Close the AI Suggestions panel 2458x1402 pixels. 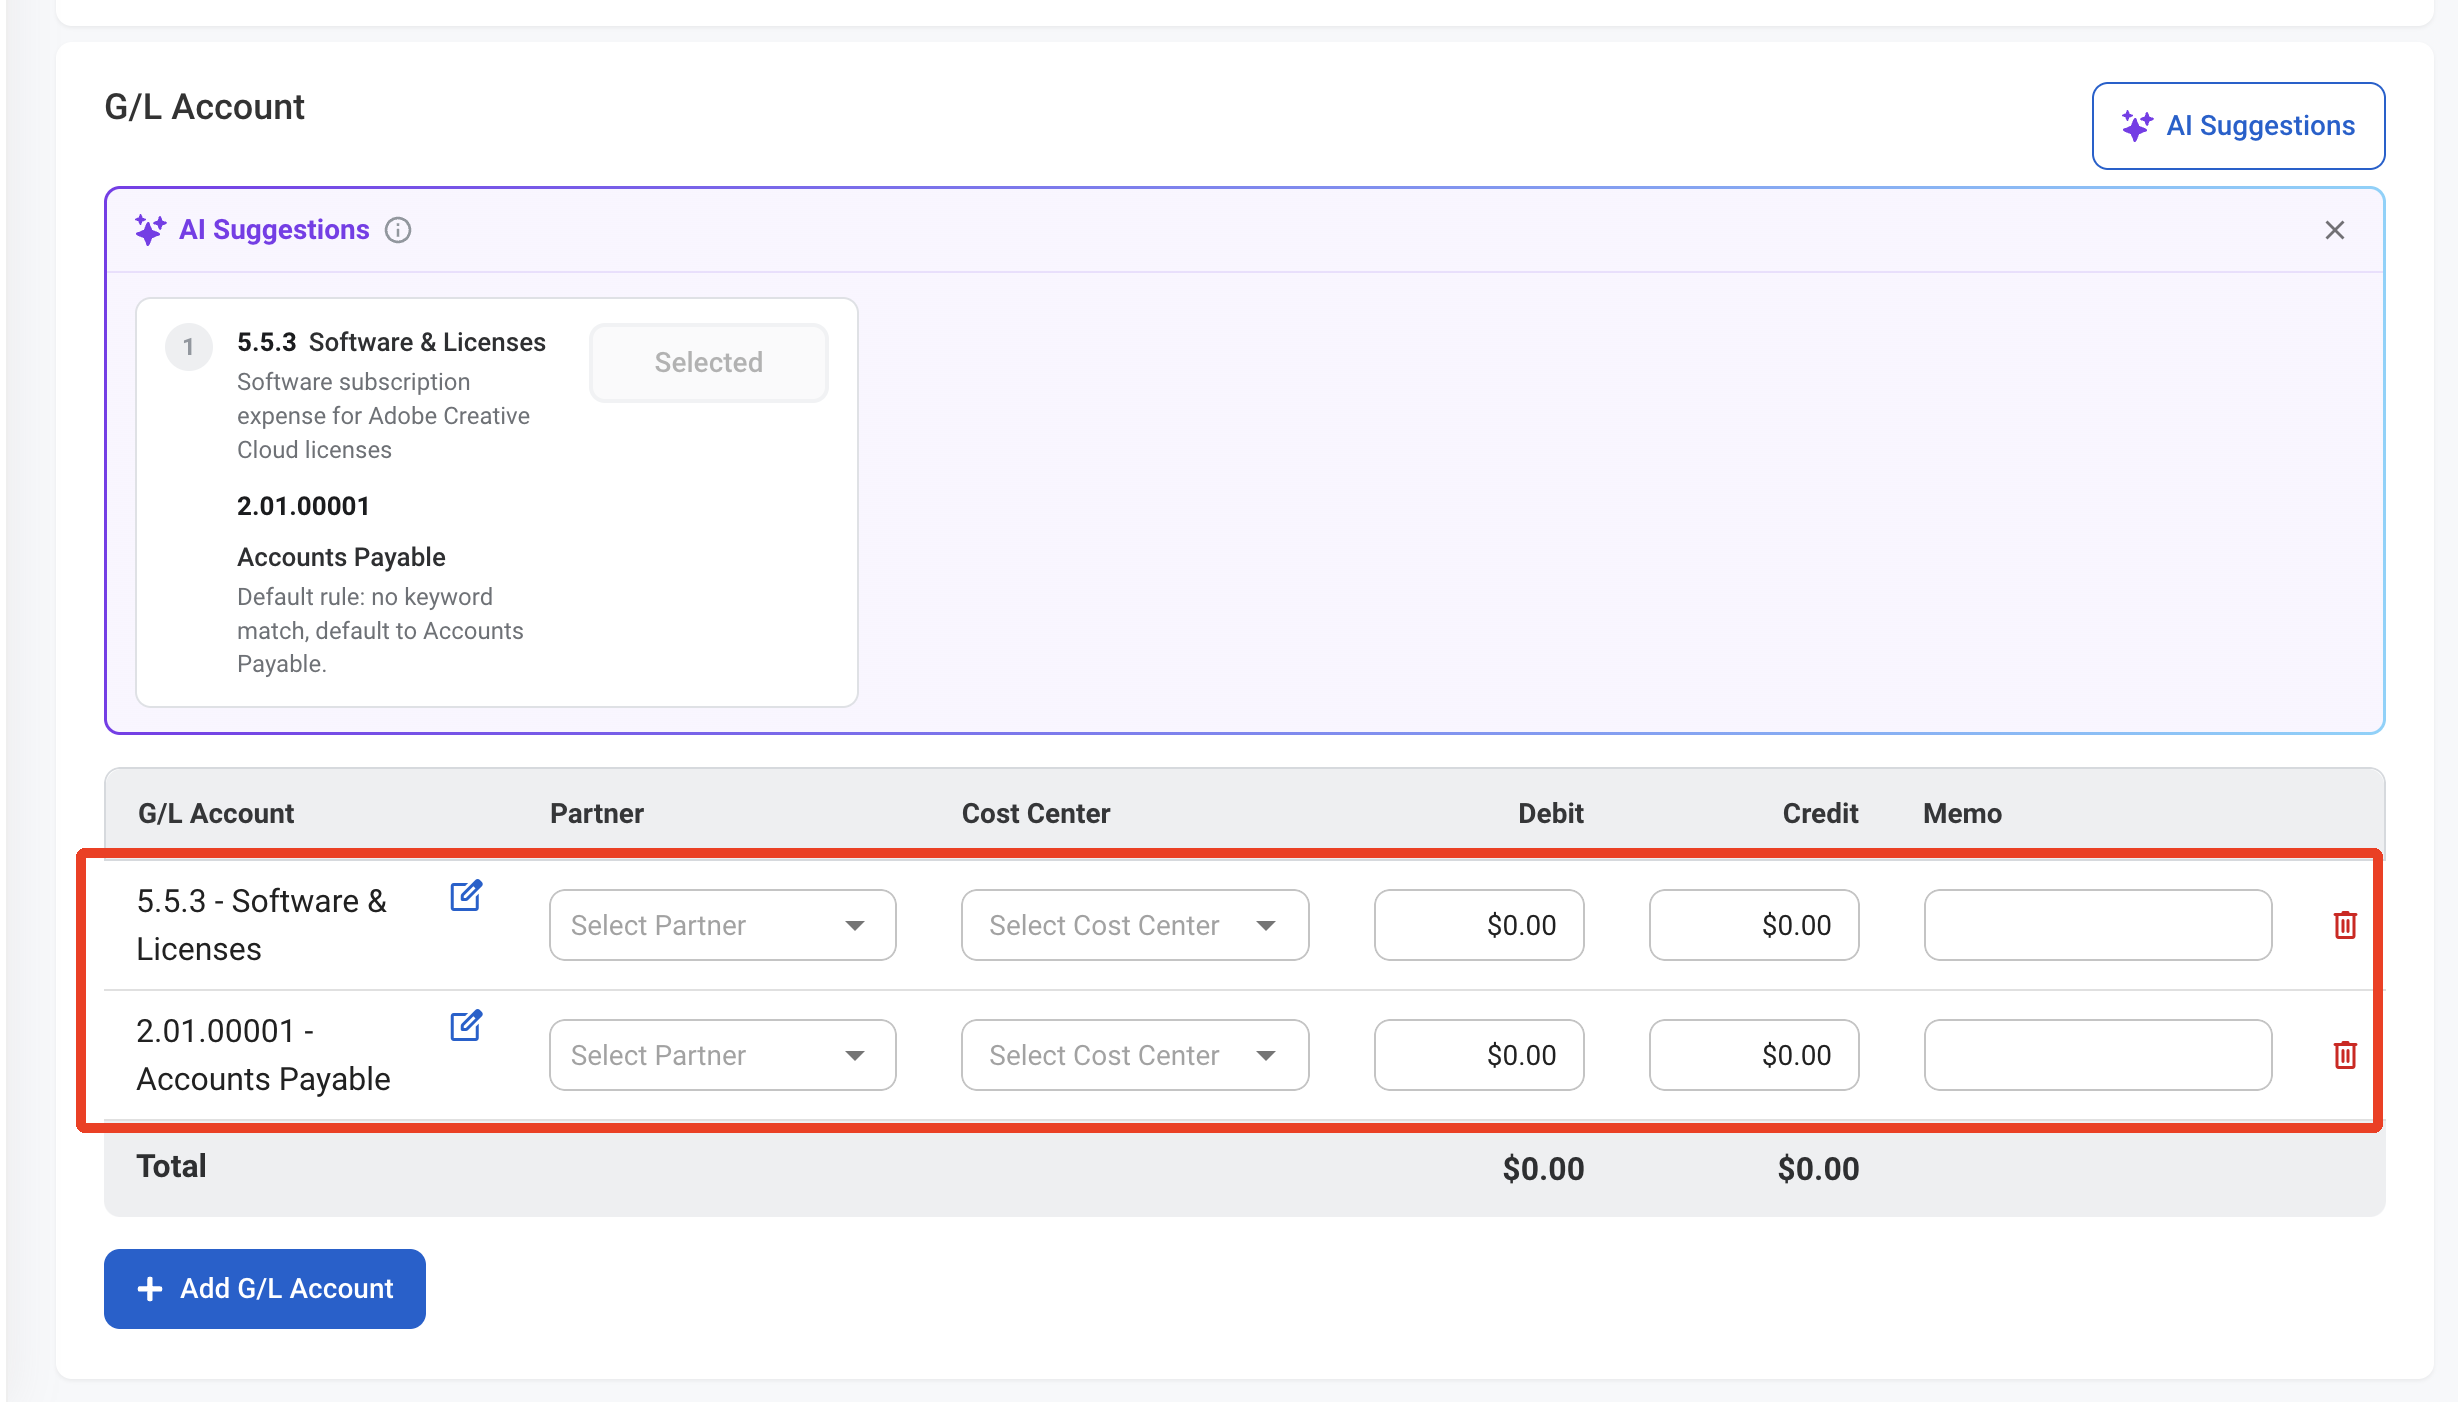2334,230
